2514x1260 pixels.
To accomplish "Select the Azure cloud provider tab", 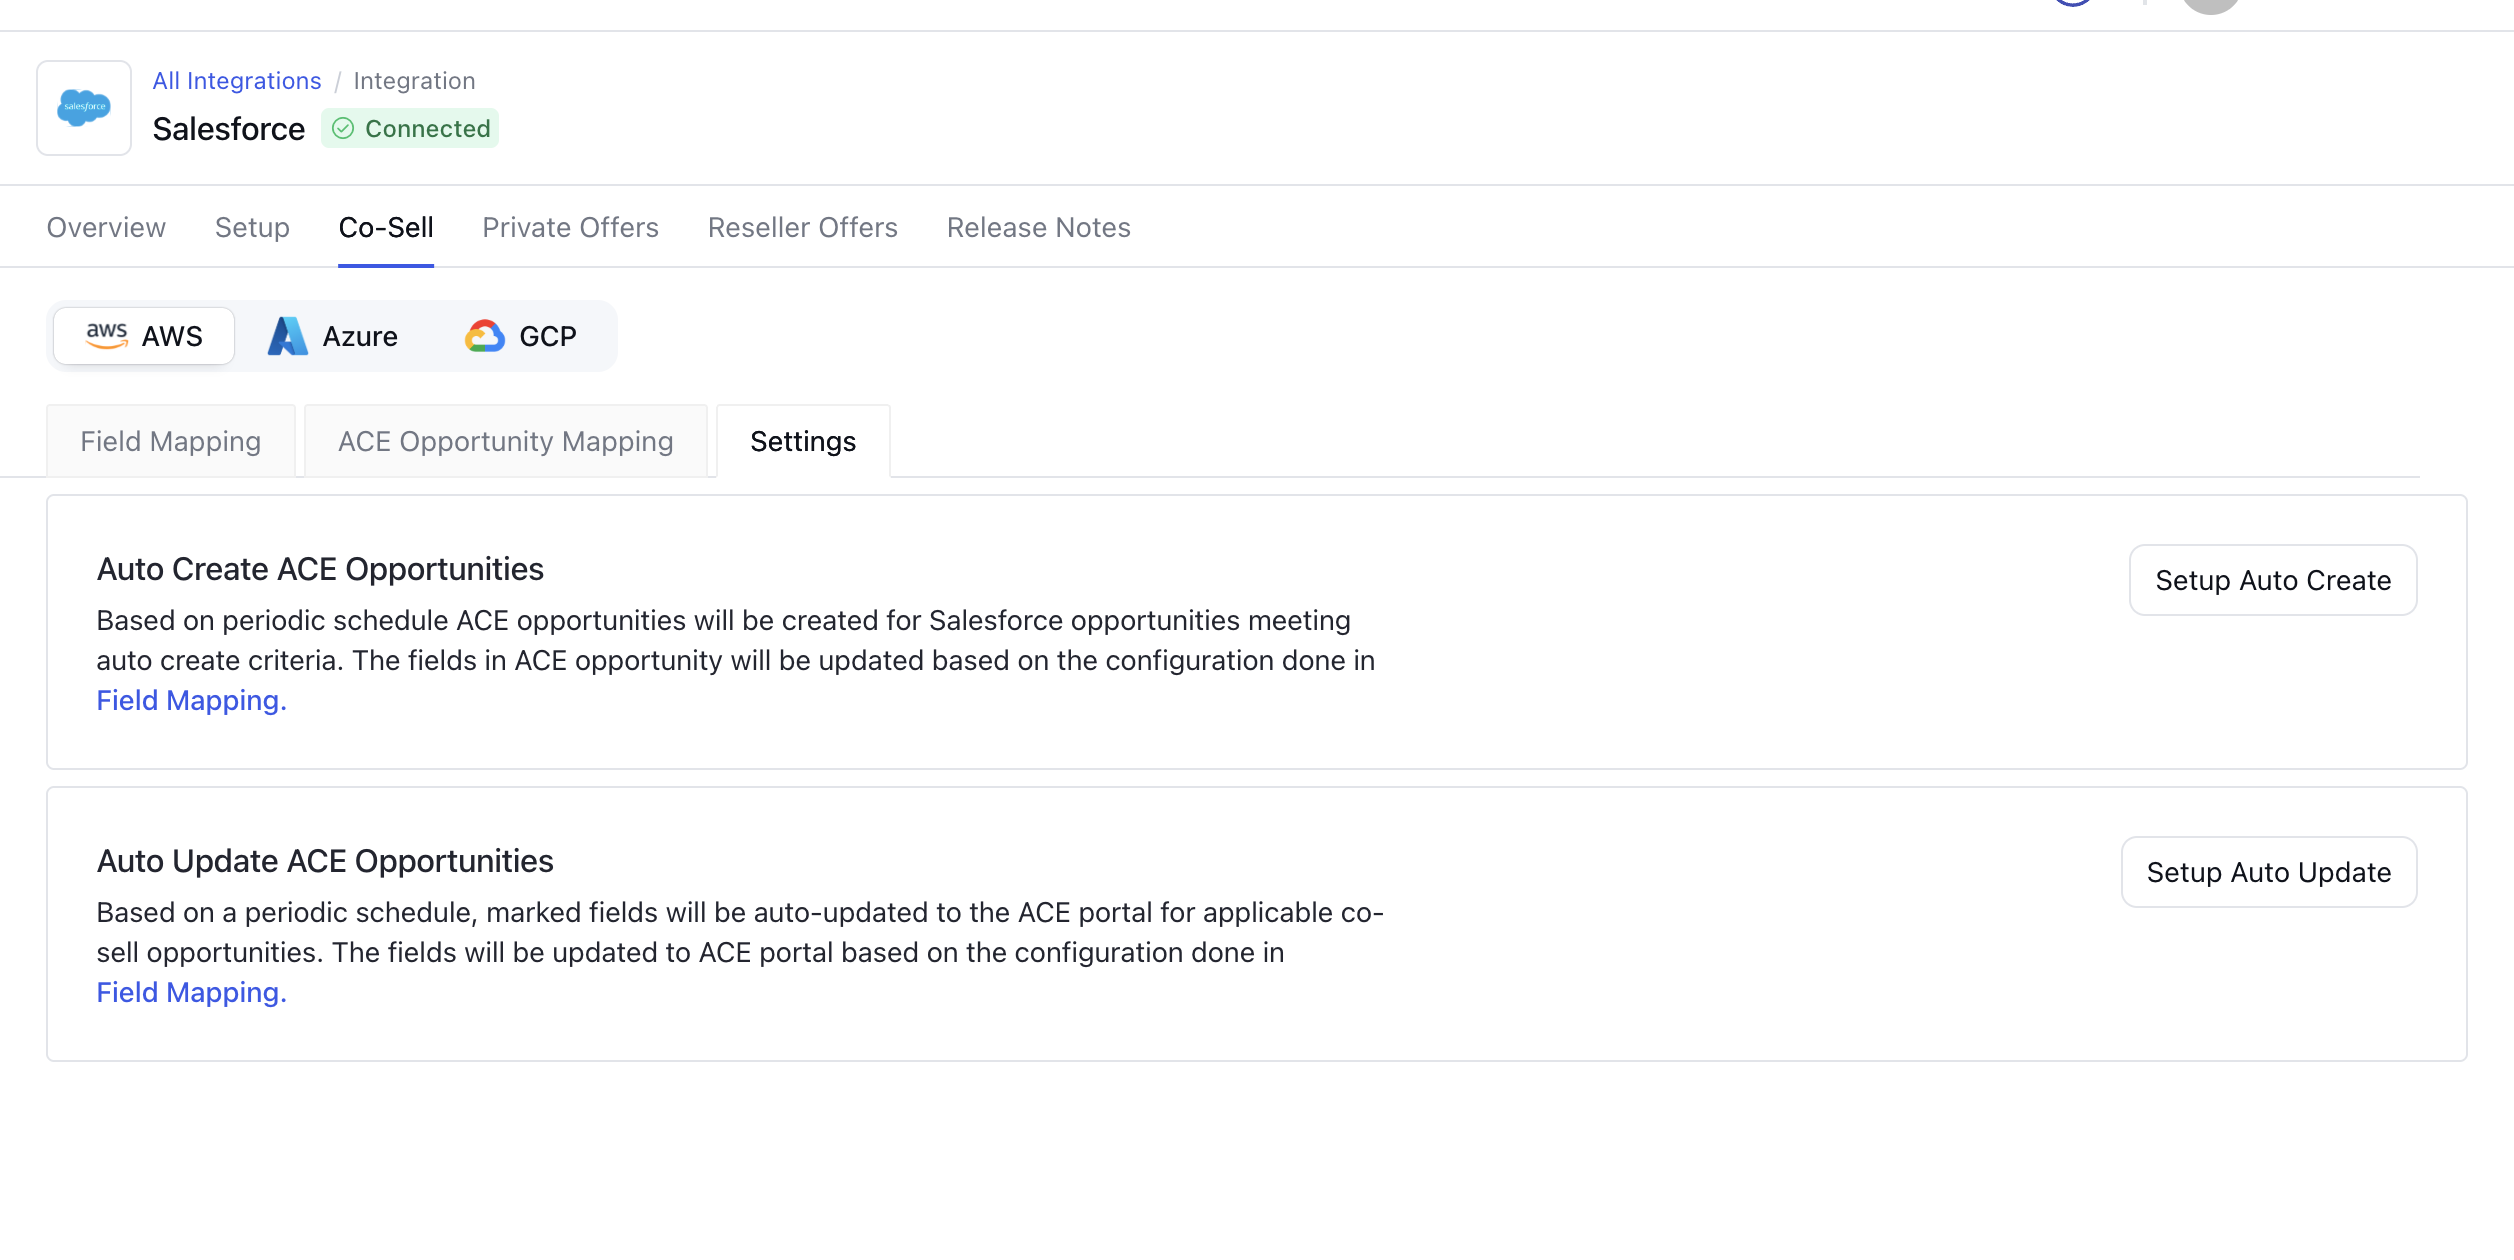I will [x=333, y=336].
